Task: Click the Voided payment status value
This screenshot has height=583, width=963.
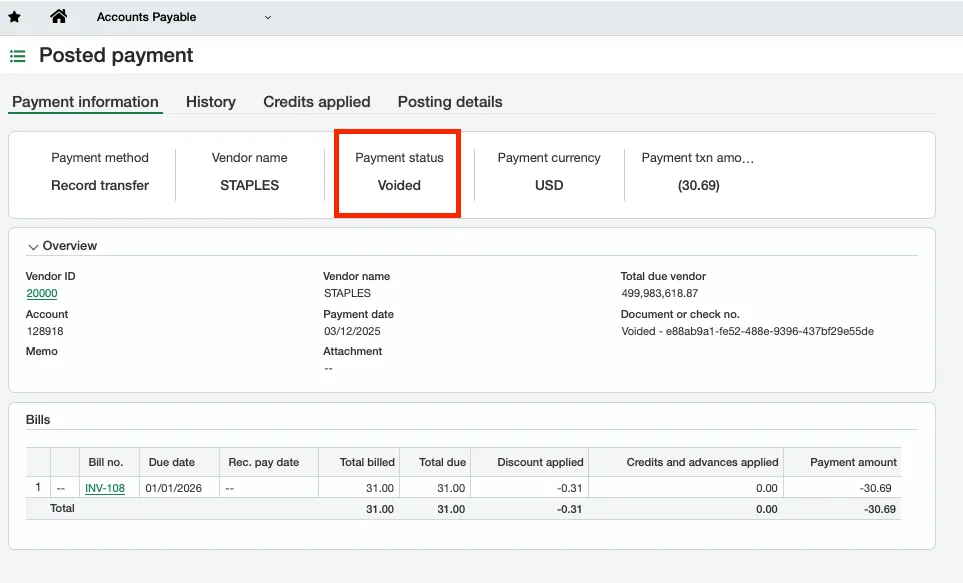Action: 399,186
